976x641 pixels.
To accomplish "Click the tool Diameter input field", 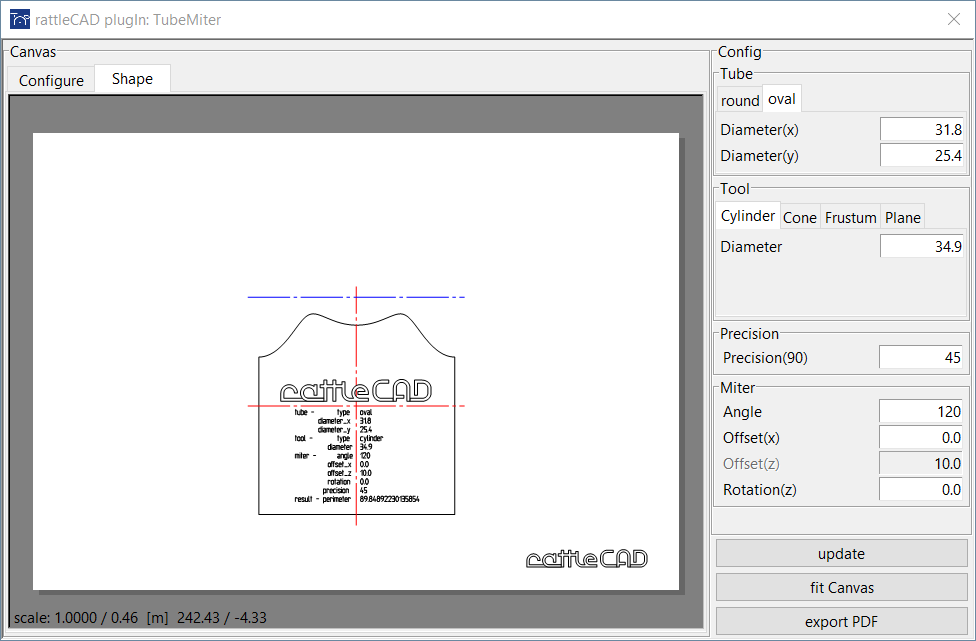I will pos(922,246).
